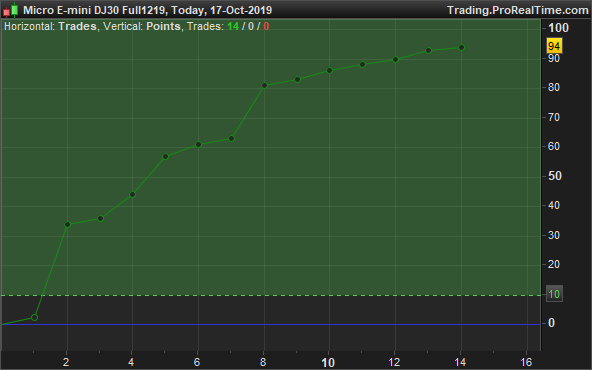Viewport: 592px width, 370px height.
Task: Select the data point at trade 10
Action: coord(330,71)
